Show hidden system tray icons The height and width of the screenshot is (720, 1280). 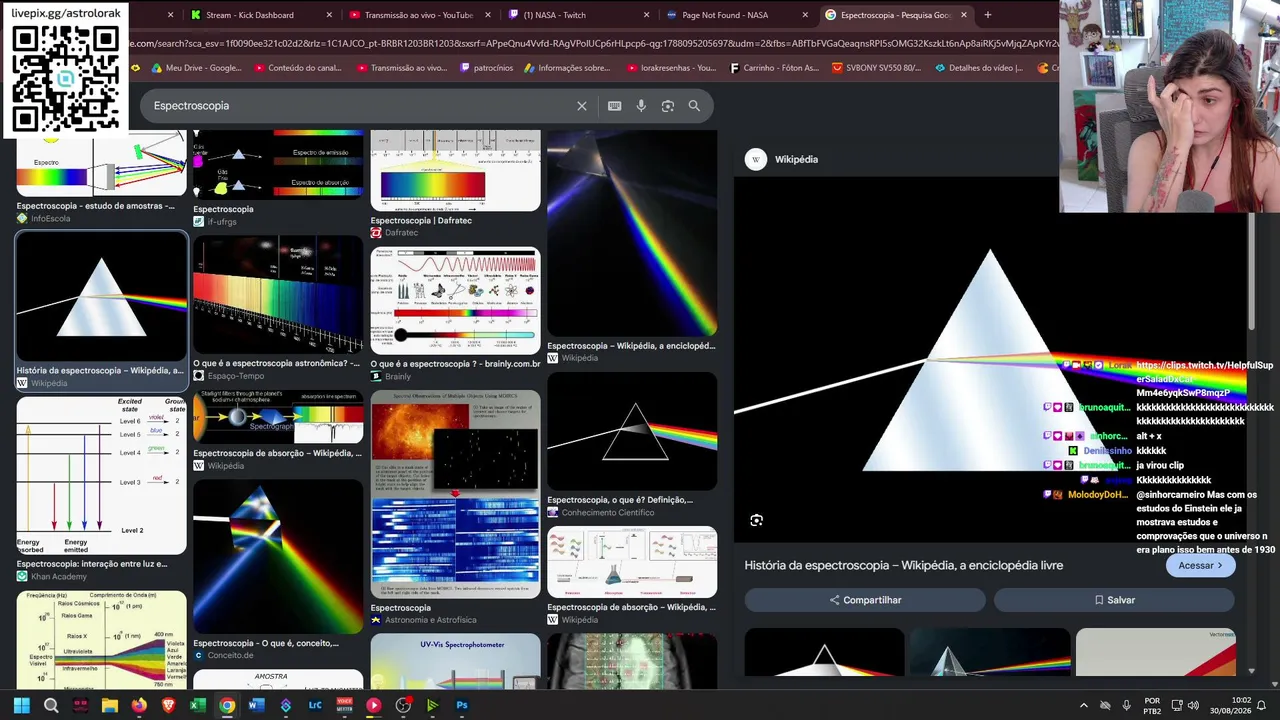(1083, 705)
